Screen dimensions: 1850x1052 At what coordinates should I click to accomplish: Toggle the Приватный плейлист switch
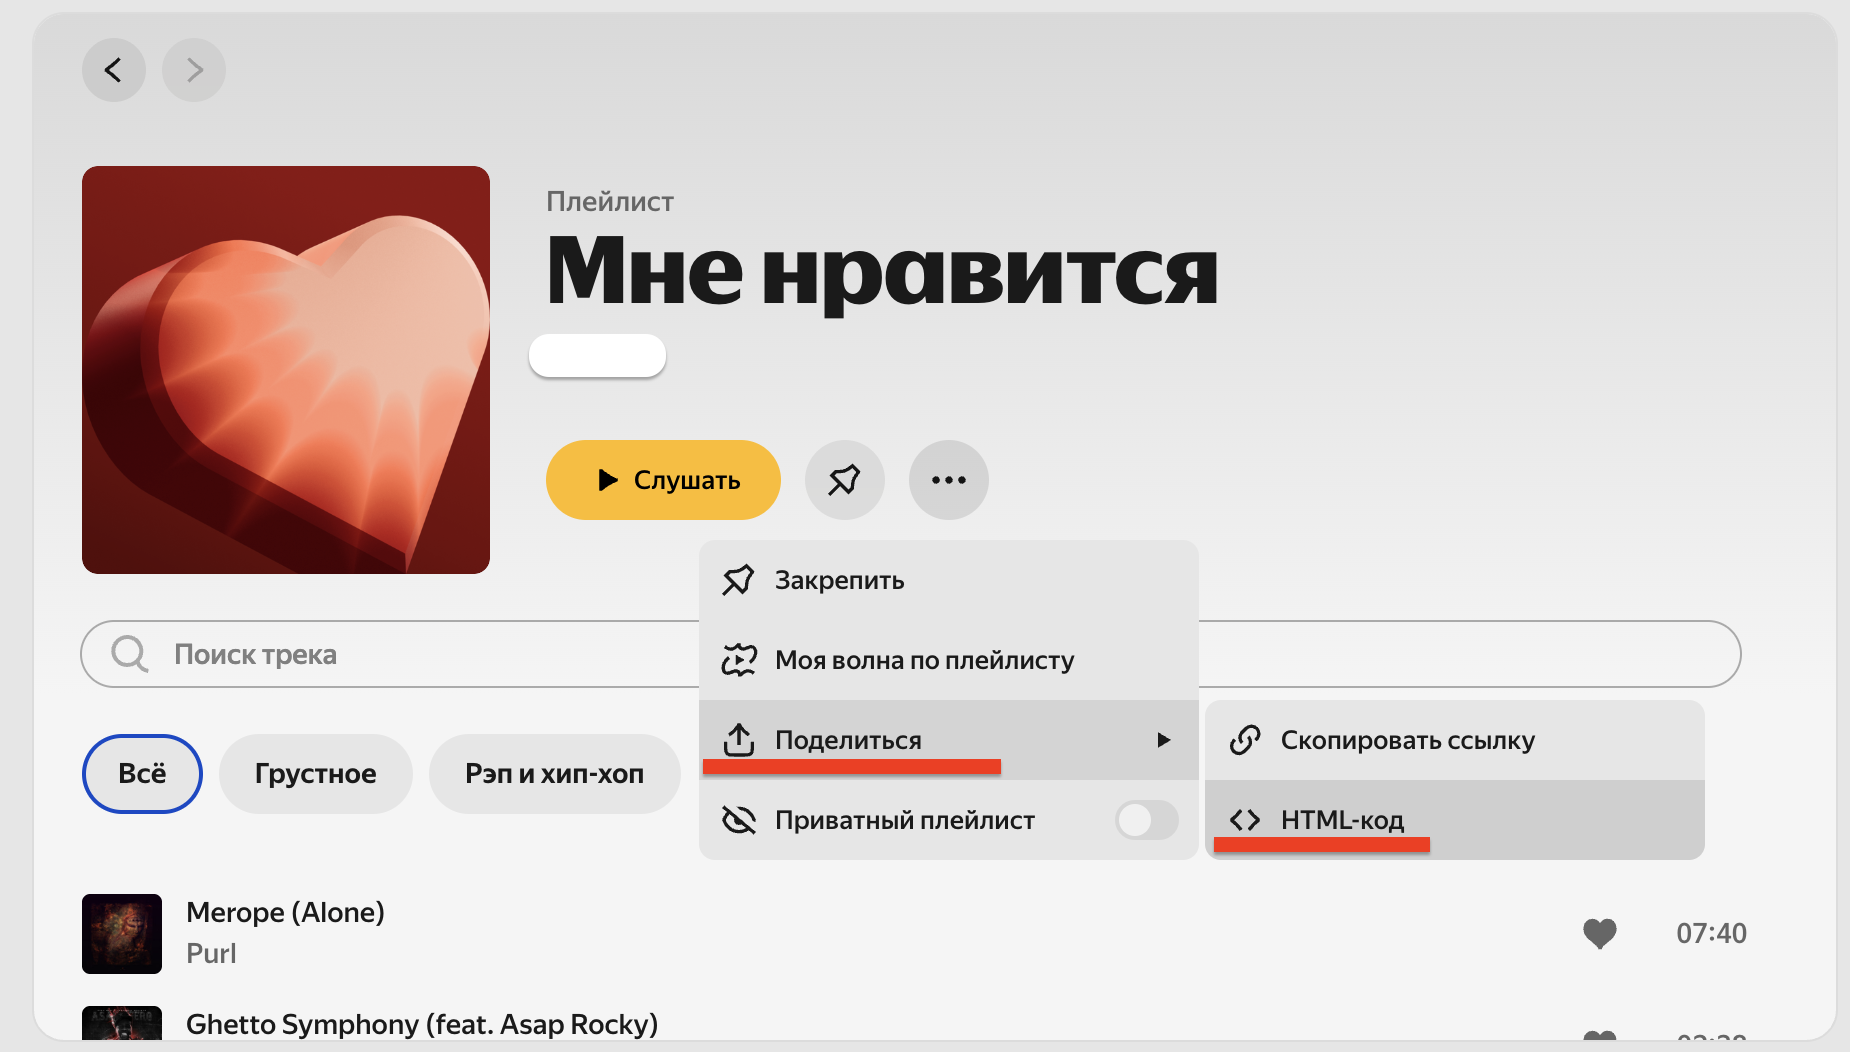pyautogui.click(x=1147, y=820)
